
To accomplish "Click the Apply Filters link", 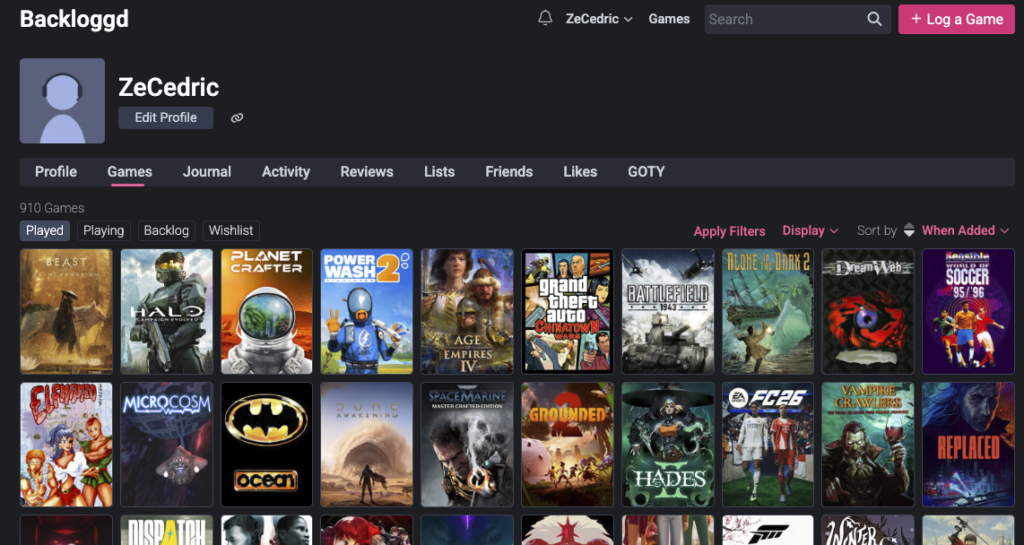I will click(x=729, y=231).
